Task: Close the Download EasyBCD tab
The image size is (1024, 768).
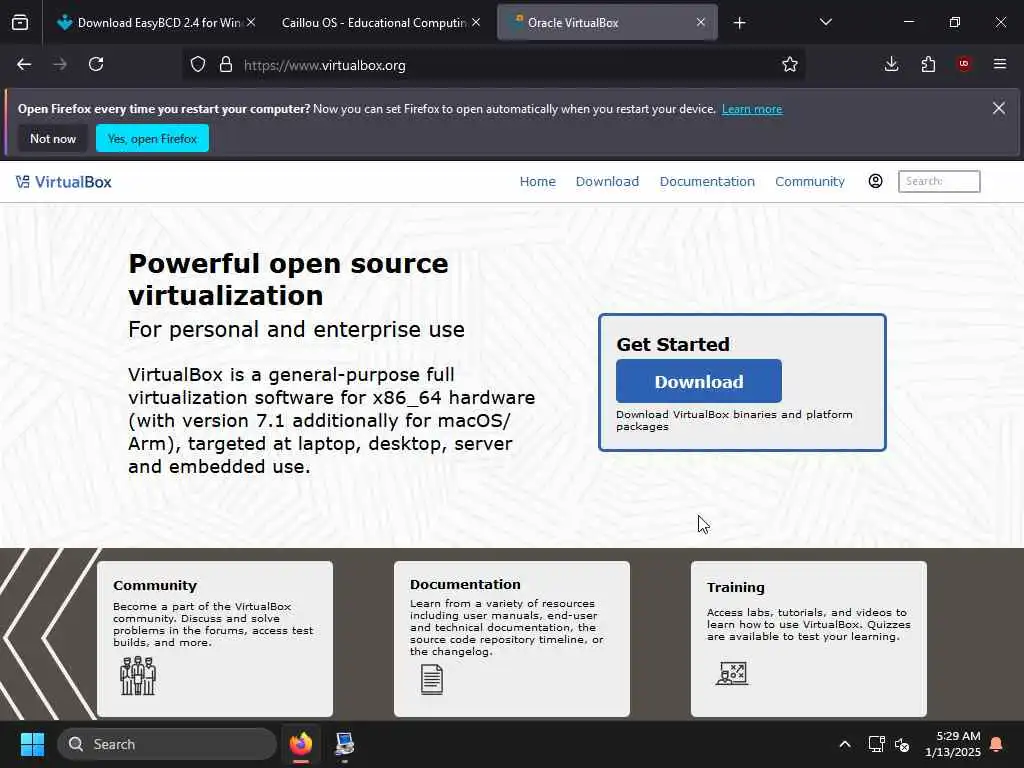Action: [x=251, y=22]
